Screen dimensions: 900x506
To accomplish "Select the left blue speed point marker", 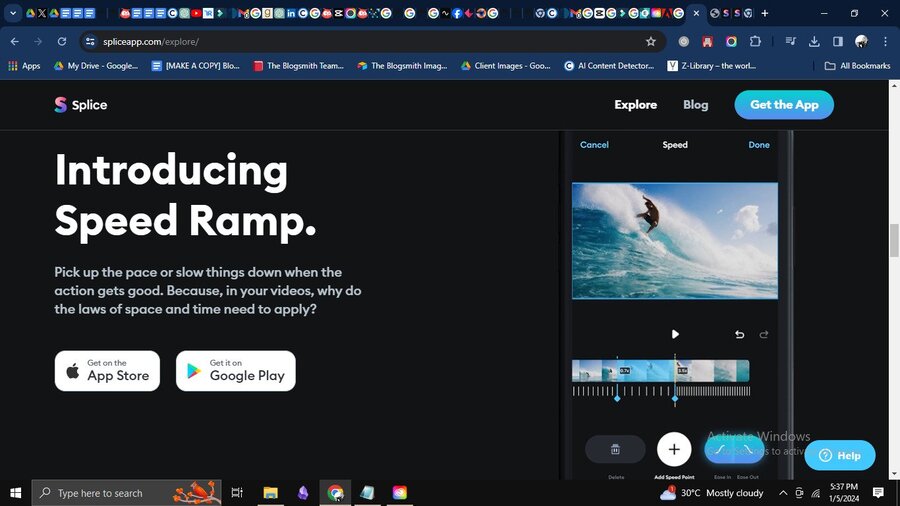I will point(617,398).
